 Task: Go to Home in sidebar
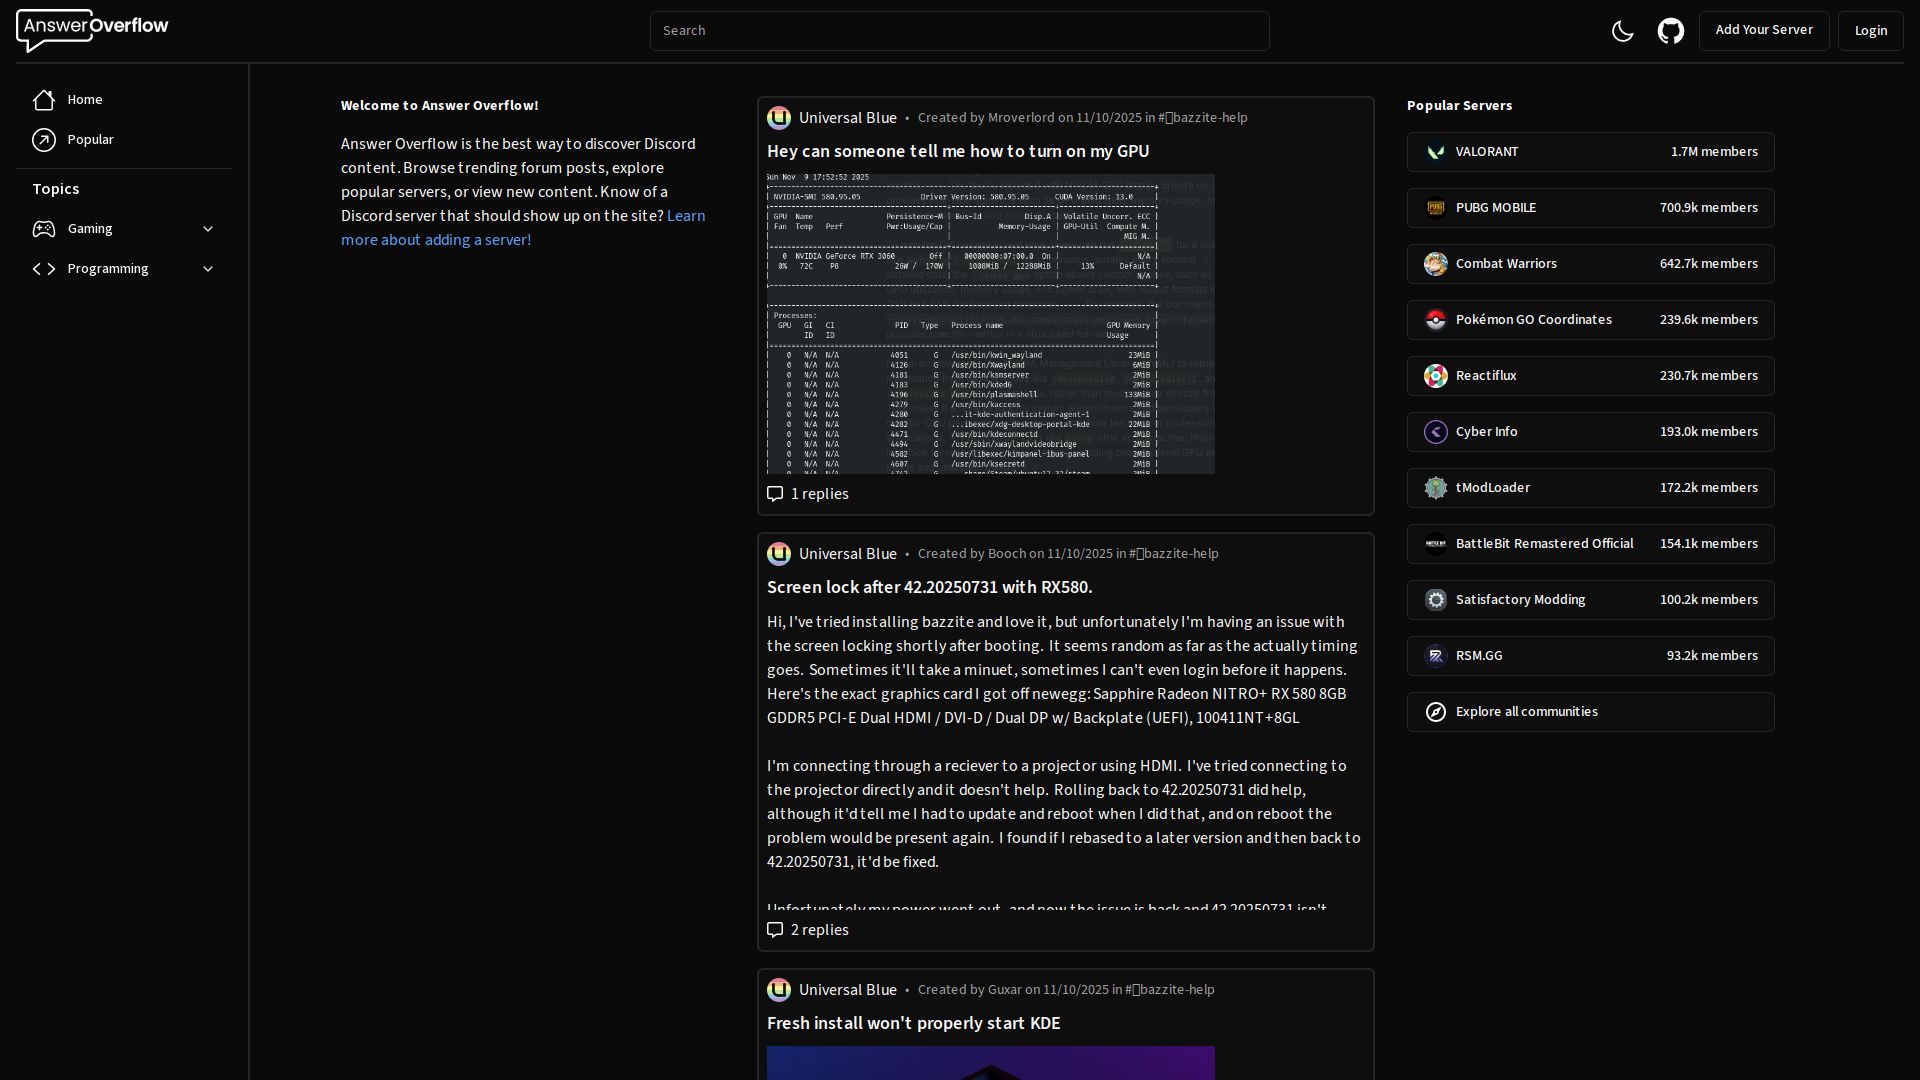point(85,100)
